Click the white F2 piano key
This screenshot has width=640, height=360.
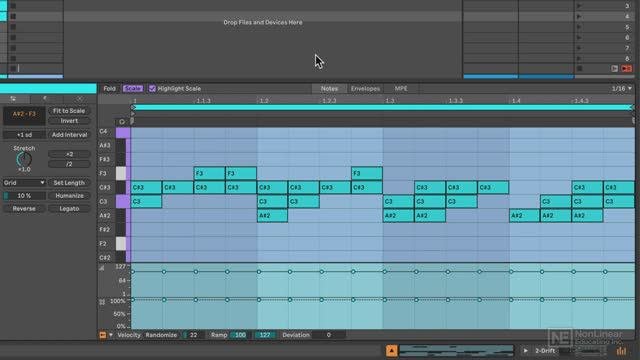121,244
